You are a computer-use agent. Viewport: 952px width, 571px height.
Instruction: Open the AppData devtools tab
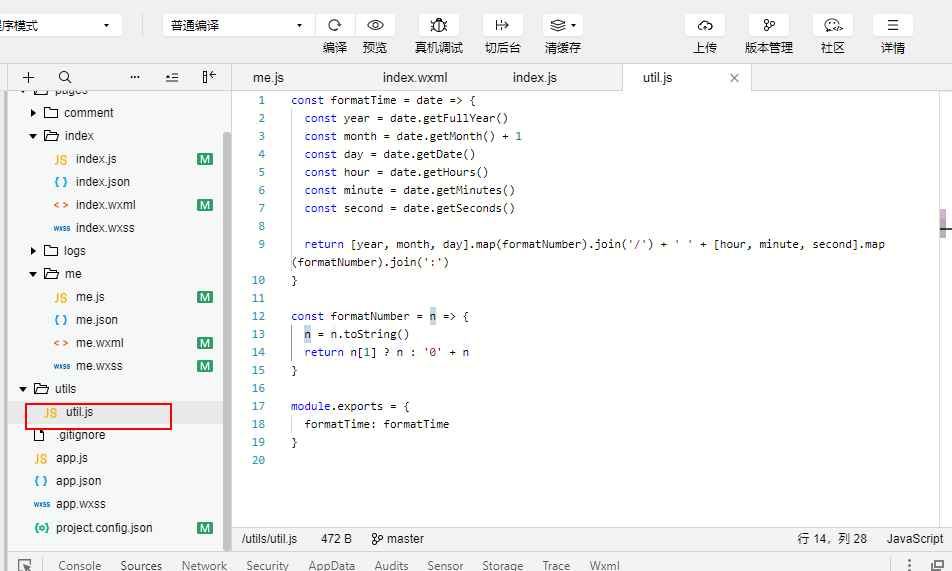332,565
